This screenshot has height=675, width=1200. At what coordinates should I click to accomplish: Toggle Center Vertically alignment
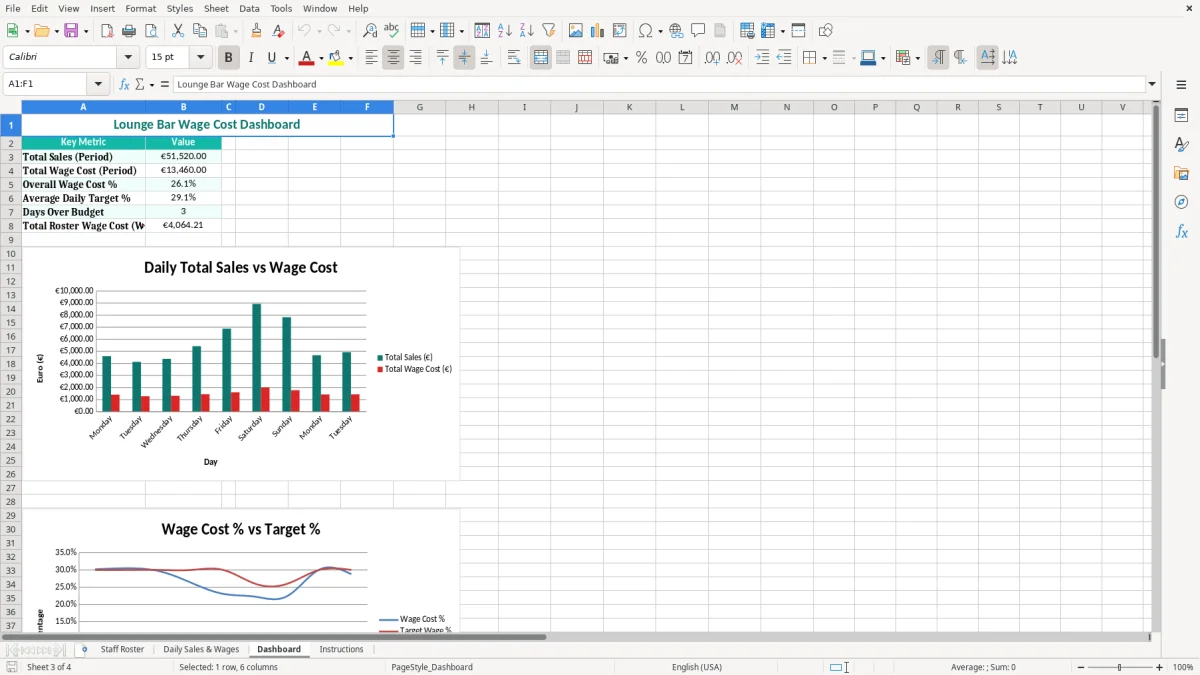[464, 58]
